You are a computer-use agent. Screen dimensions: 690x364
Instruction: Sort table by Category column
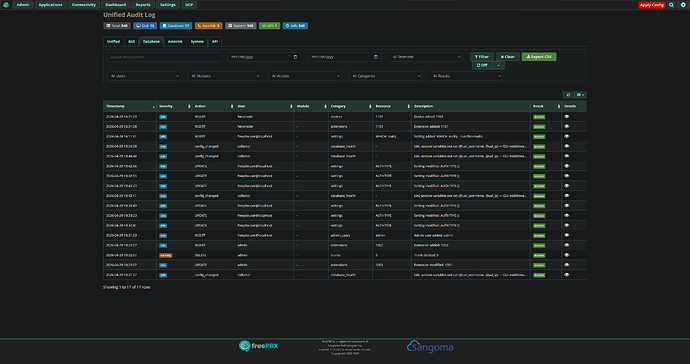click(351, 106)
